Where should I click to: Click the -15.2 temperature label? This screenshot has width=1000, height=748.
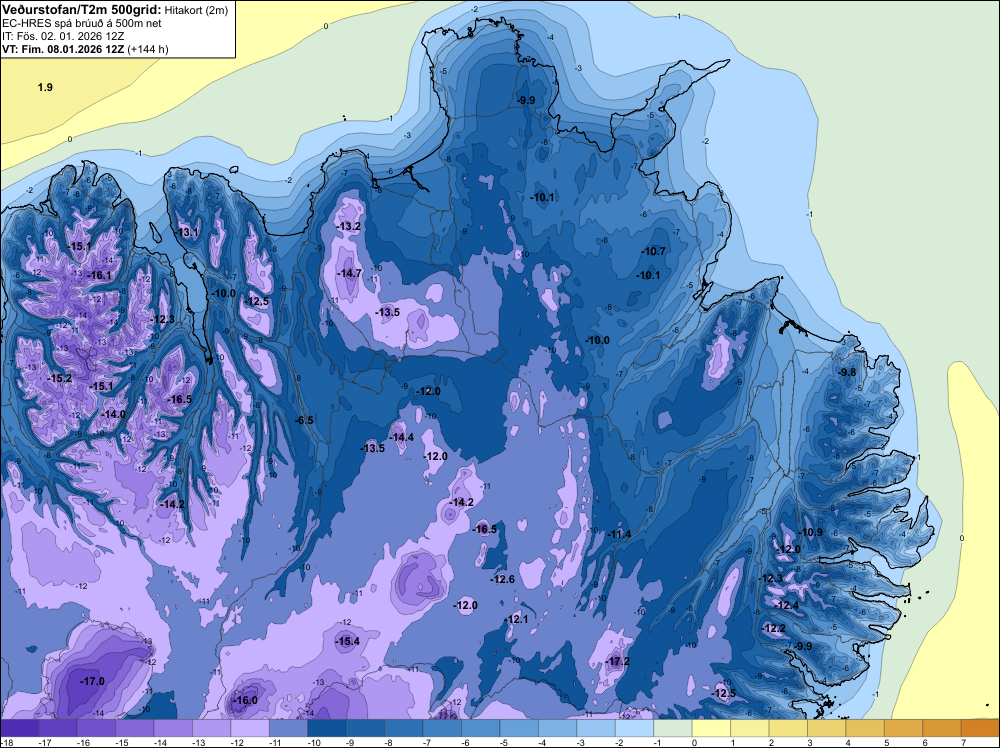point(59,378)
